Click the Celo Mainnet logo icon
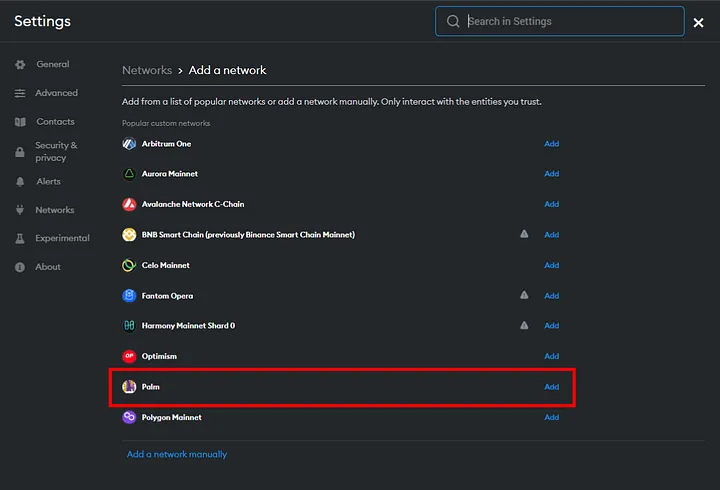The width and height of the screenshot is (720, 490). [x=129, y=266]
